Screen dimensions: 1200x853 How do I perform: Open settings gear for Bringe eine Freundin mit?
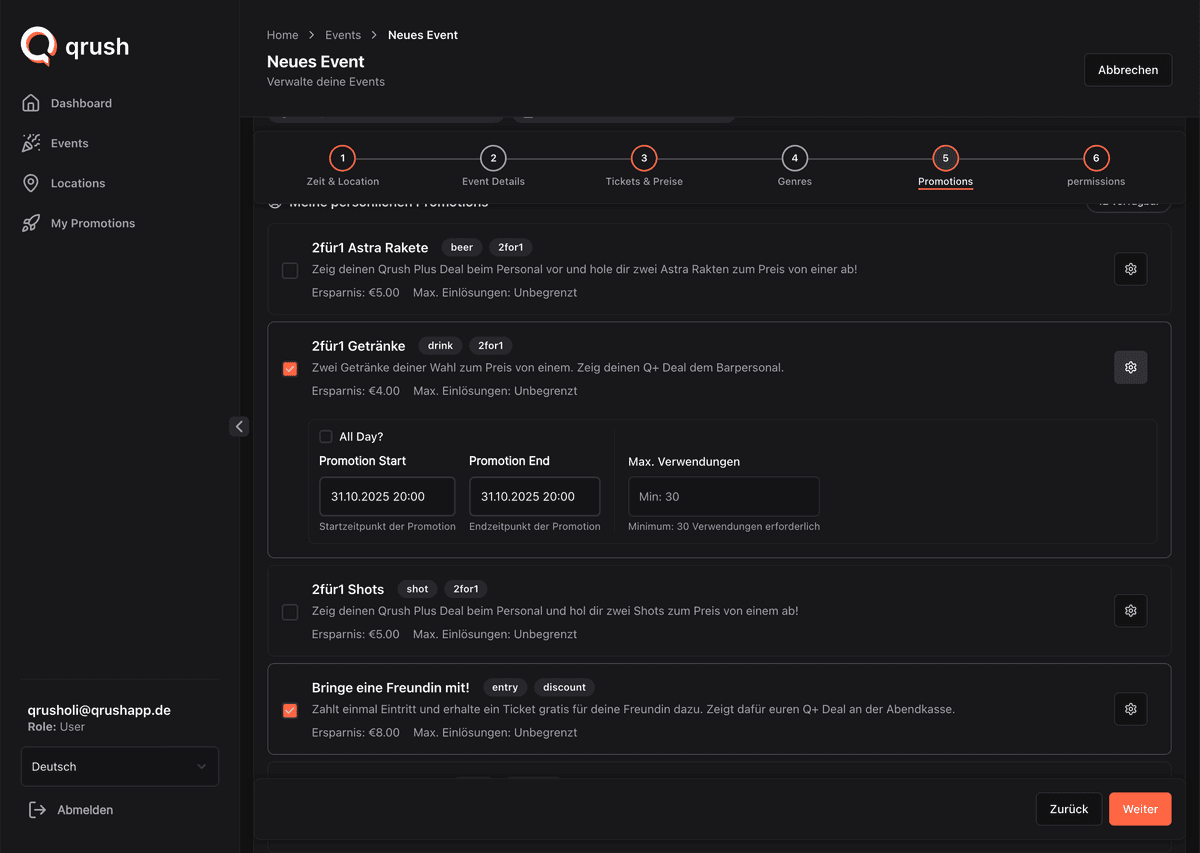[1131, 709]
